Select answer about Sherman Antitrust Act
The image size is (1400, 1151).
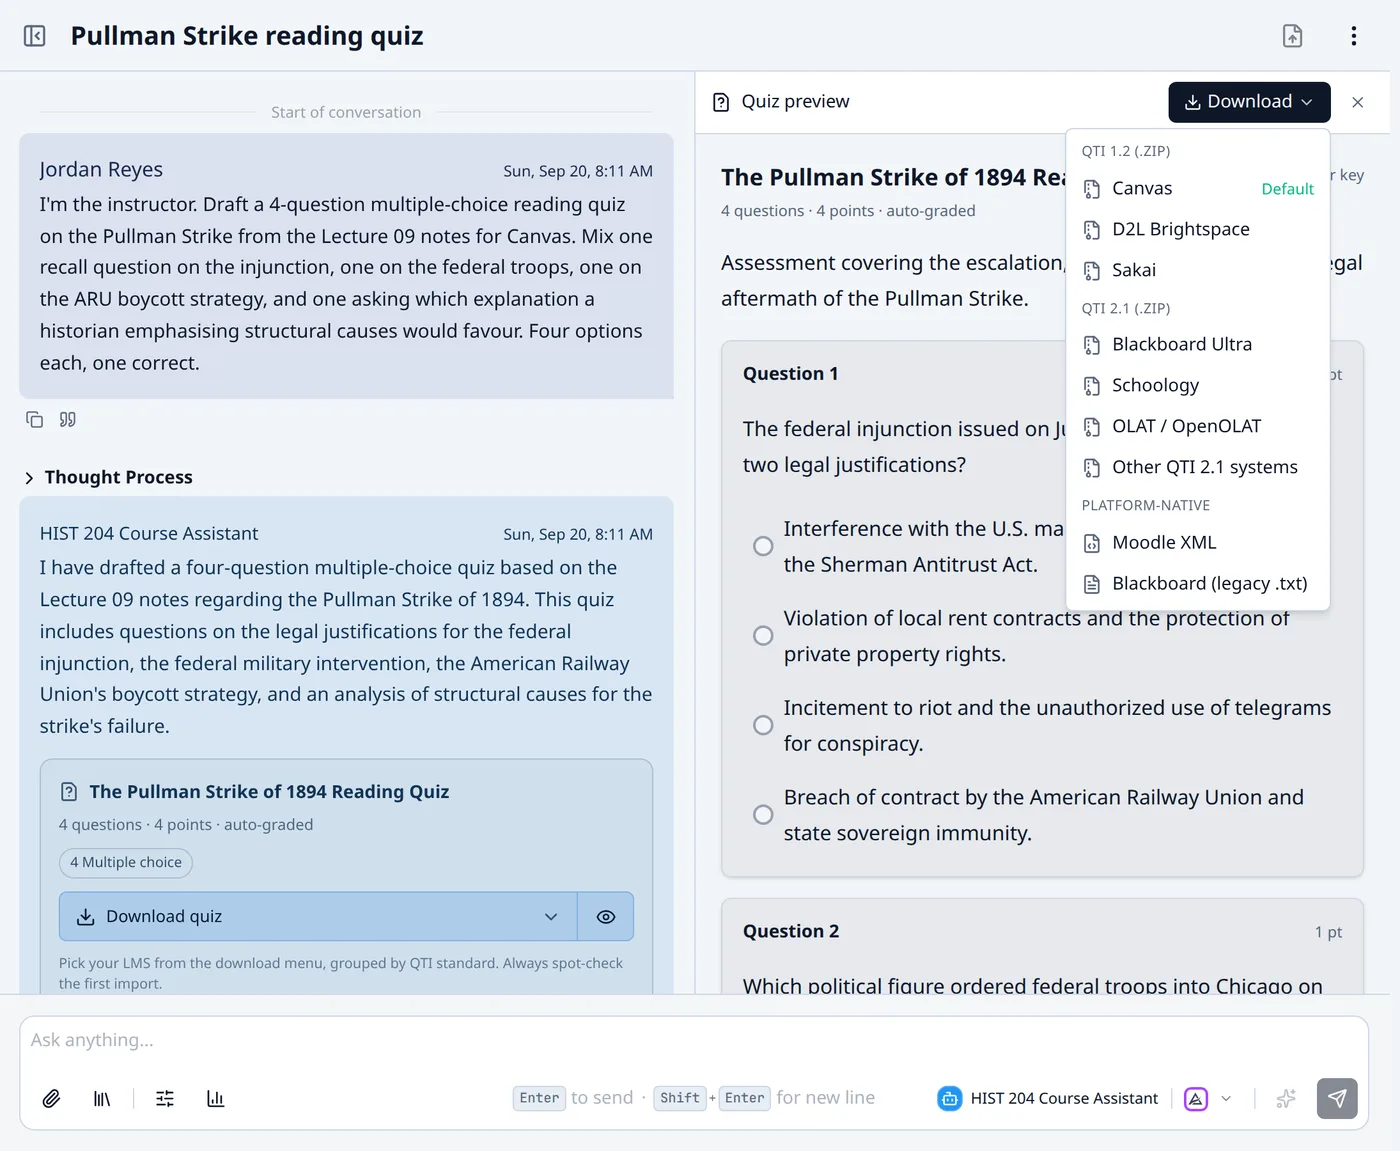pos(763,546)
